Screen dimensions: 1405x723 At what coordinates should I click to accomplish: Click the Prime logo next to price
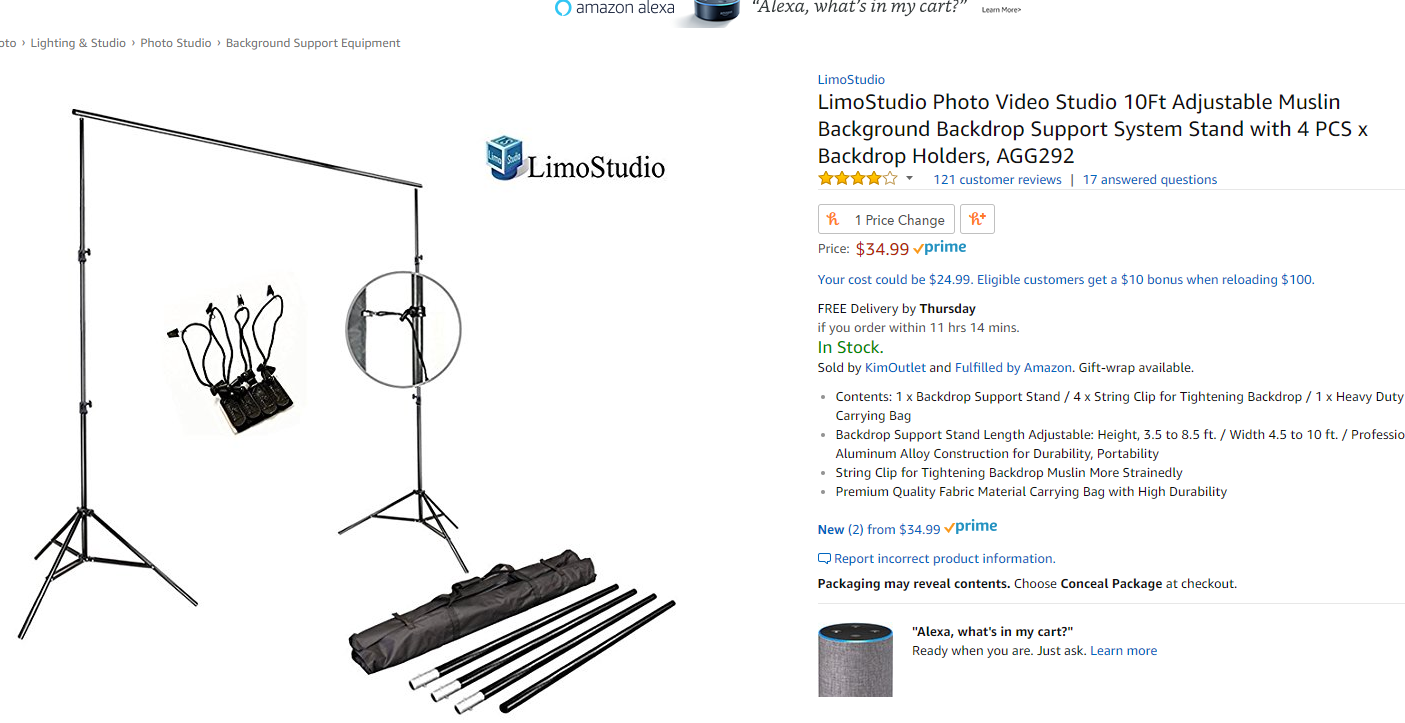(x=940, y=248)
